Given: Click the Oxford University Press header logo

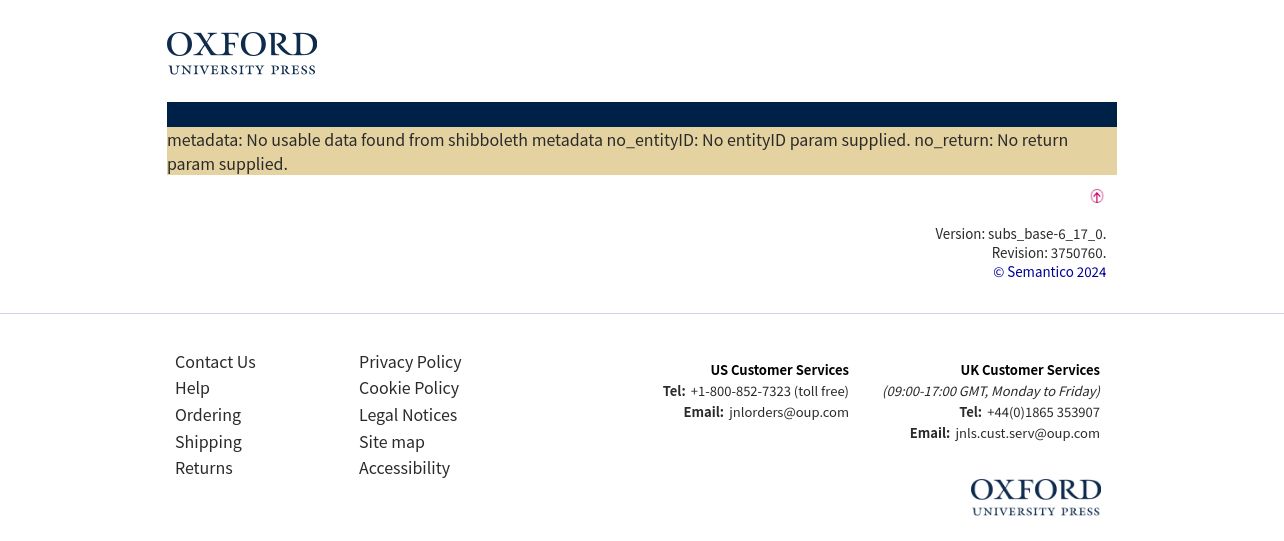Looking at the screenshot, I should (242, 53).
